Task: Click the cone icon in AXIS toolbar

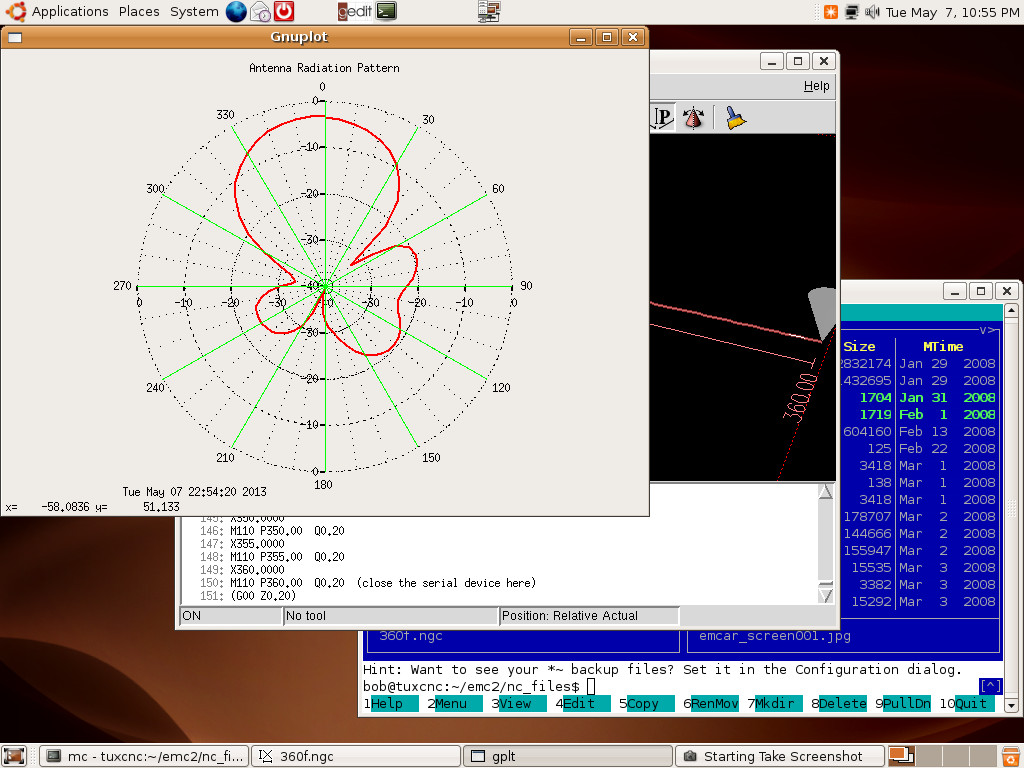Action: coord(693,118)
